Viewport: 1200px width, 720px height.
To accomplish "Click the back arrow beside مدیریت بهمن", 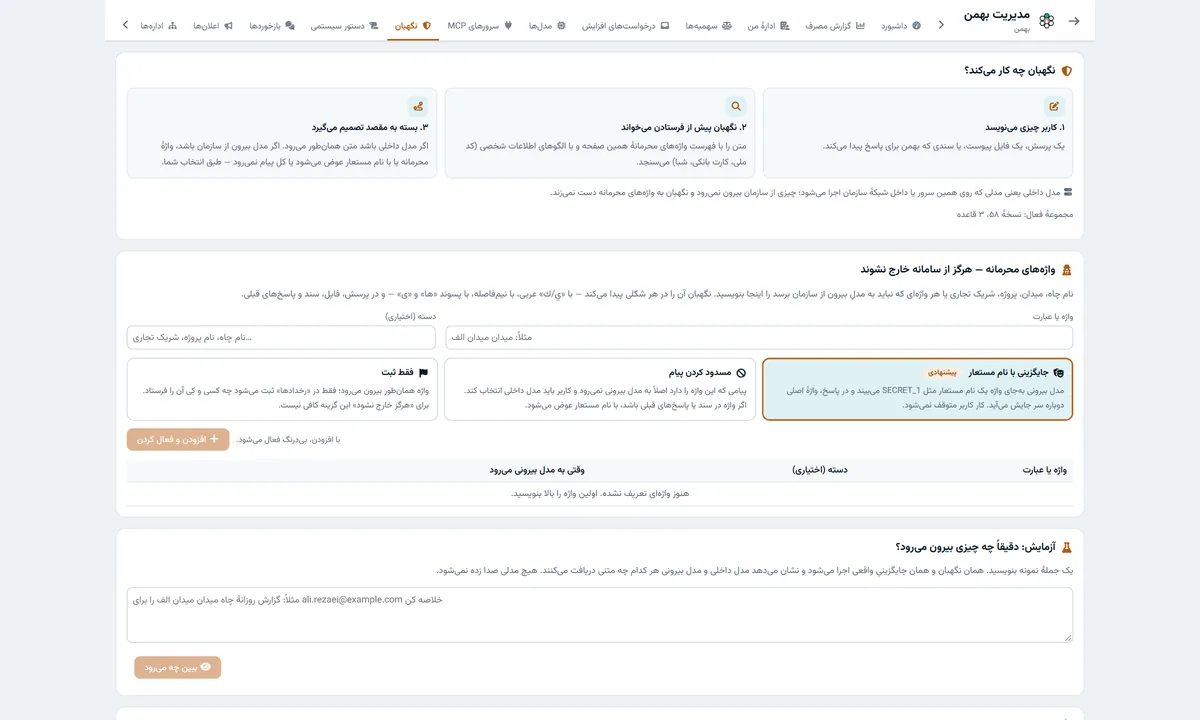I will pos(1074,21).
